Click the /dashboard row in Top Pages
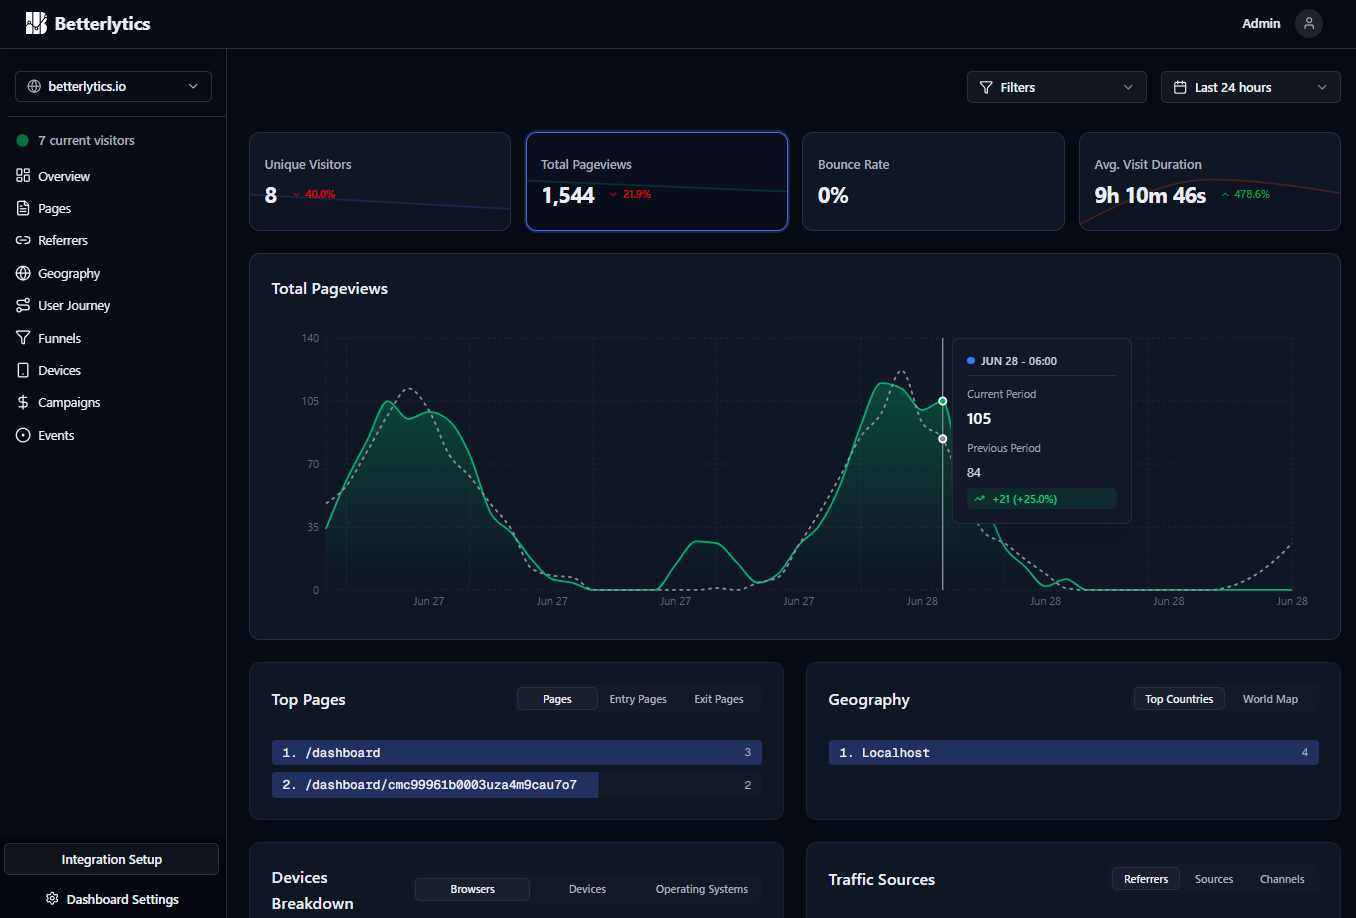This screenshot has width=1356, height=918. click(x=516, y=753)
